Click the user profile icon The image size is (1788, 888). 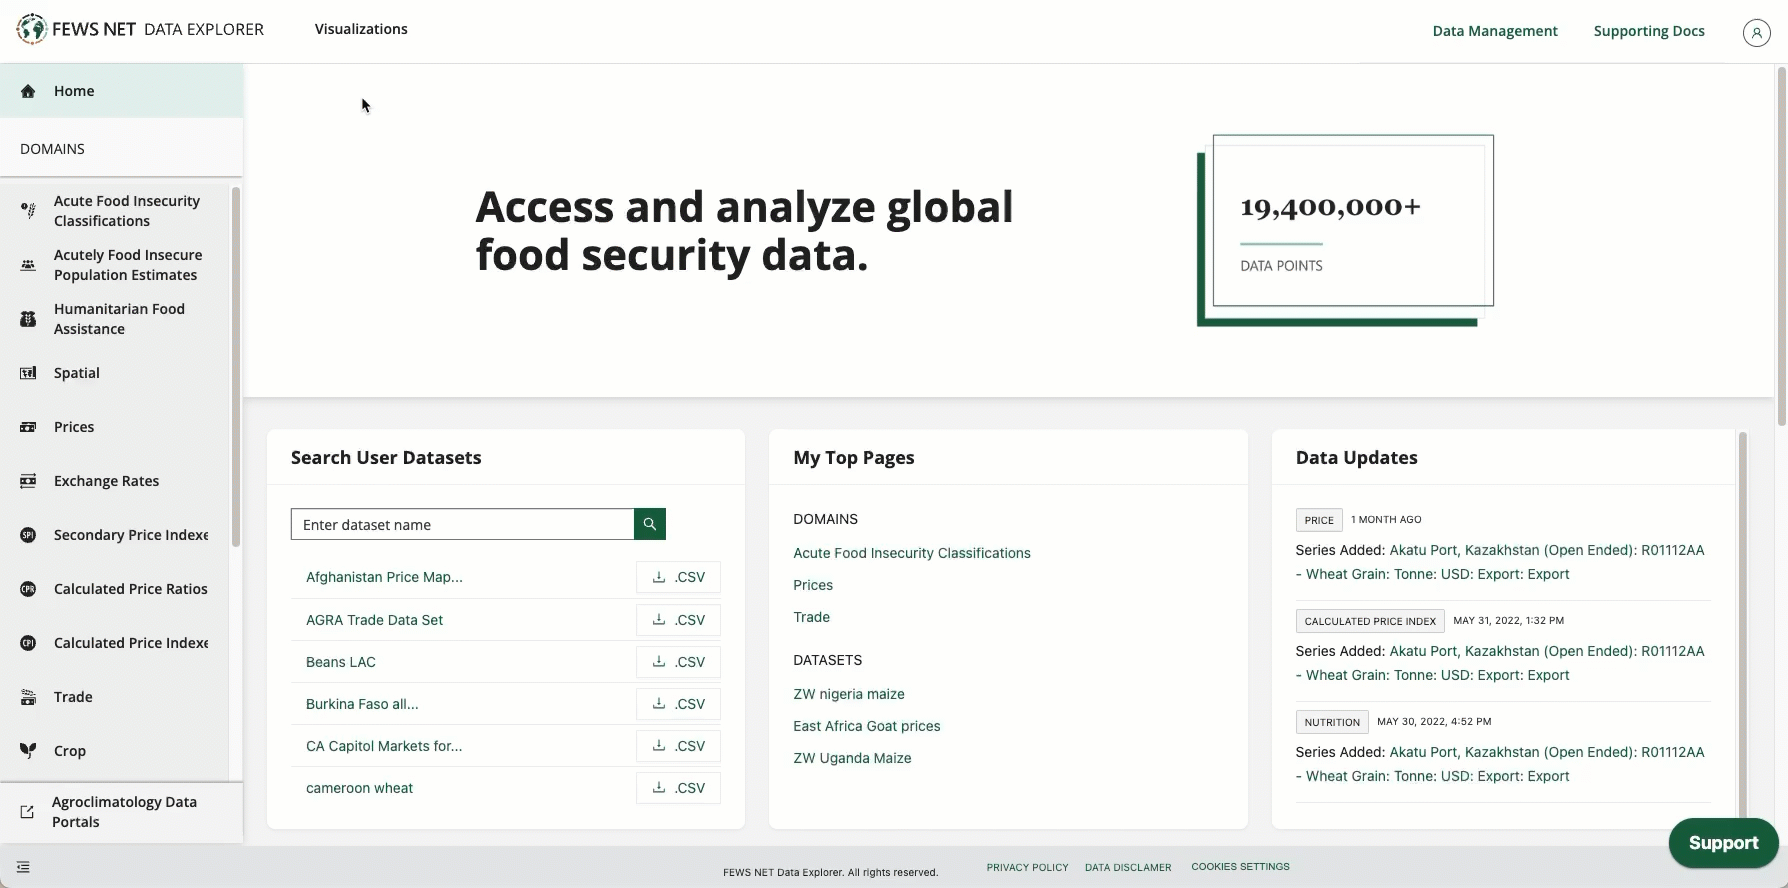1756,32
